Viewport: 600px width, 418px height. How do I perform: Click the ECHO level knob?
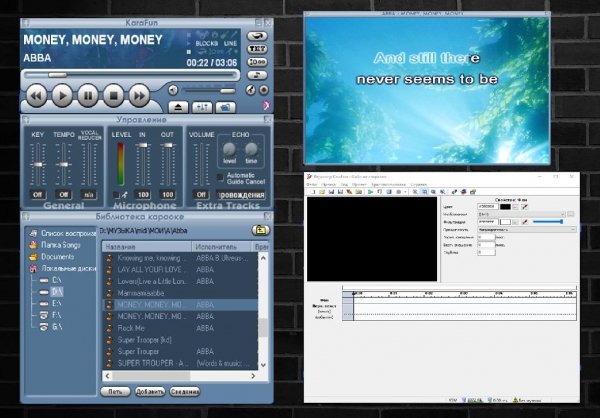click(x=229, y=149)
